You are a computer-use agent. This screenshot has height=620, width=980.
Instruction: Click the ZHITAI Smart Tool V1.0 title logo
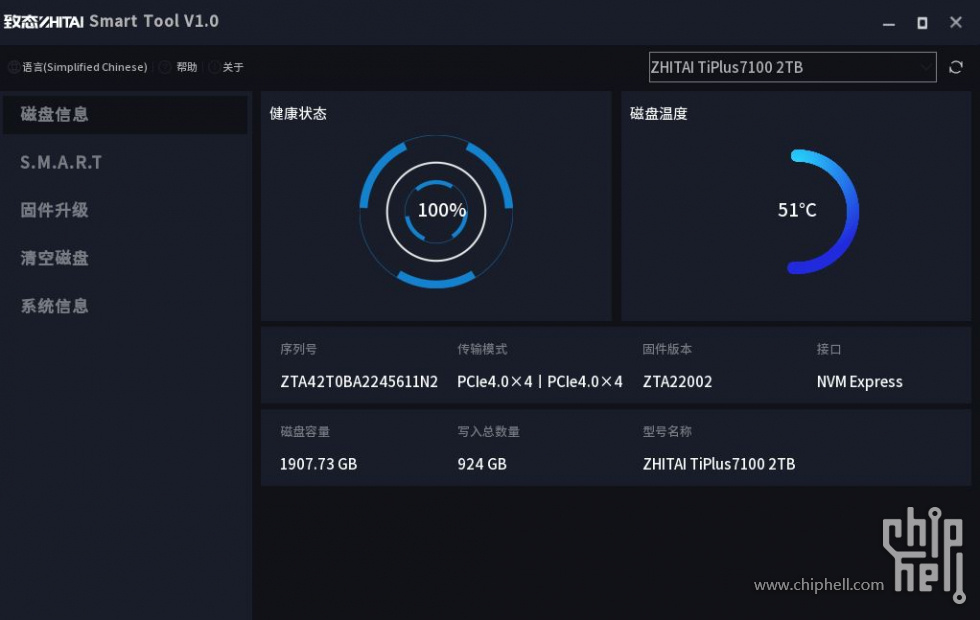click(x=111, y=21)
